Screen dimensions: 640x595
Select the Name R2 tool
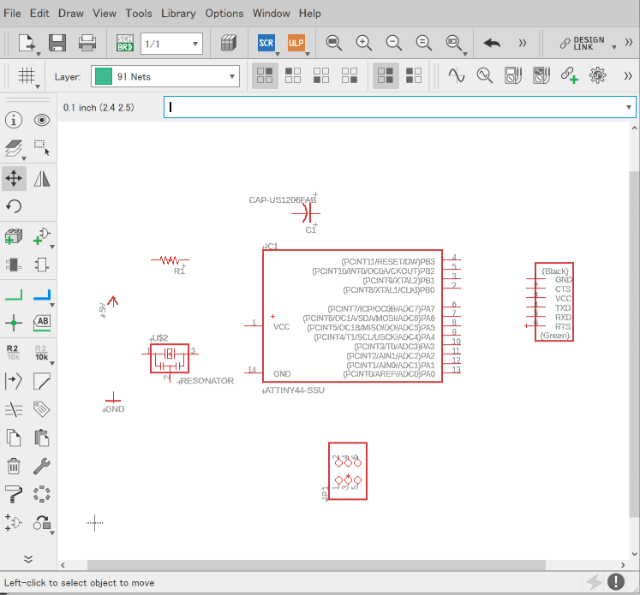click(13, 352)
